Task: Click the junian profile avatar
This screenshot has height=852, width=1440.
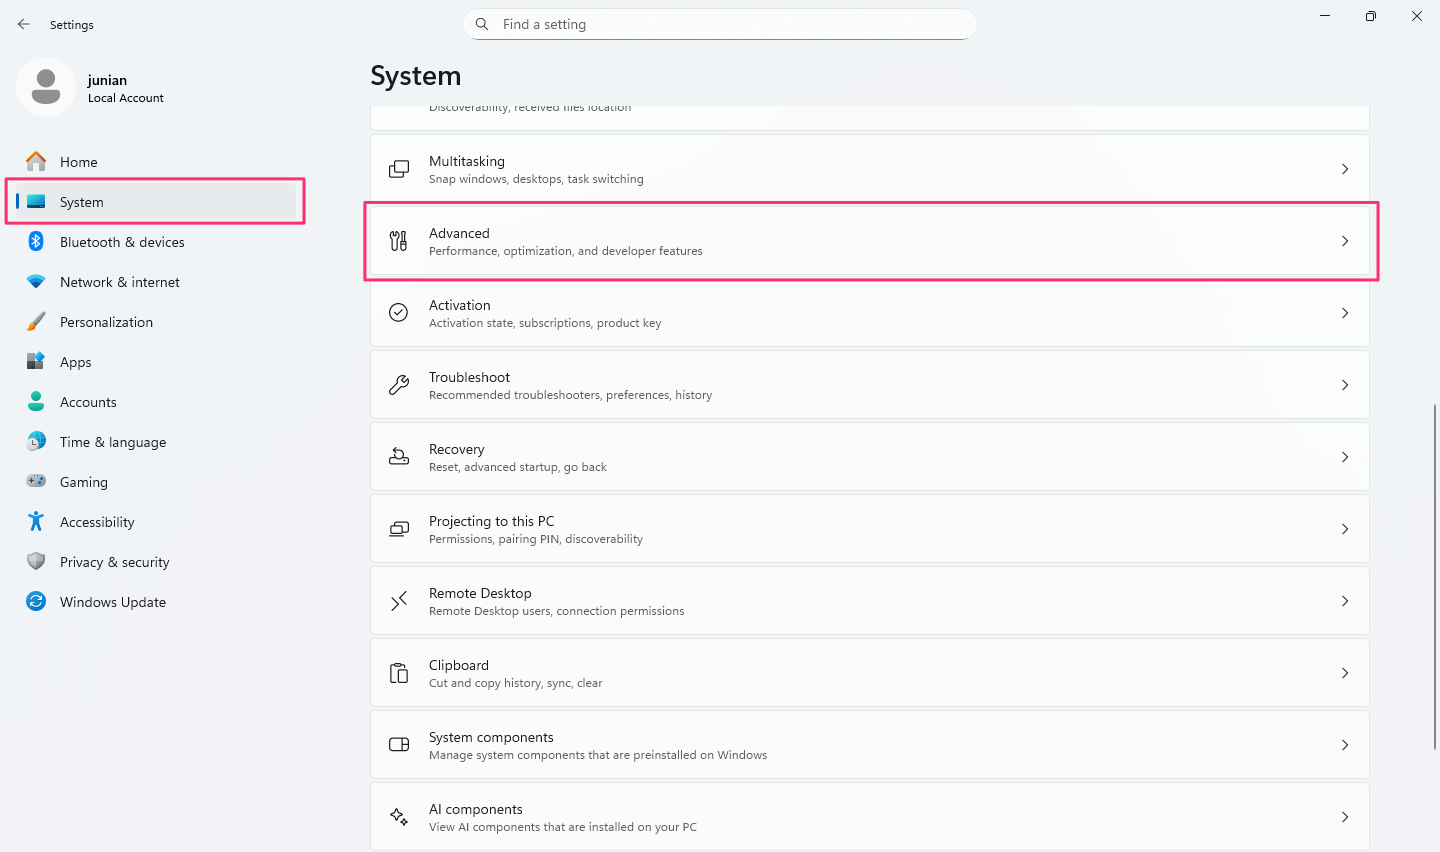Action: click(x=46, y=87)
